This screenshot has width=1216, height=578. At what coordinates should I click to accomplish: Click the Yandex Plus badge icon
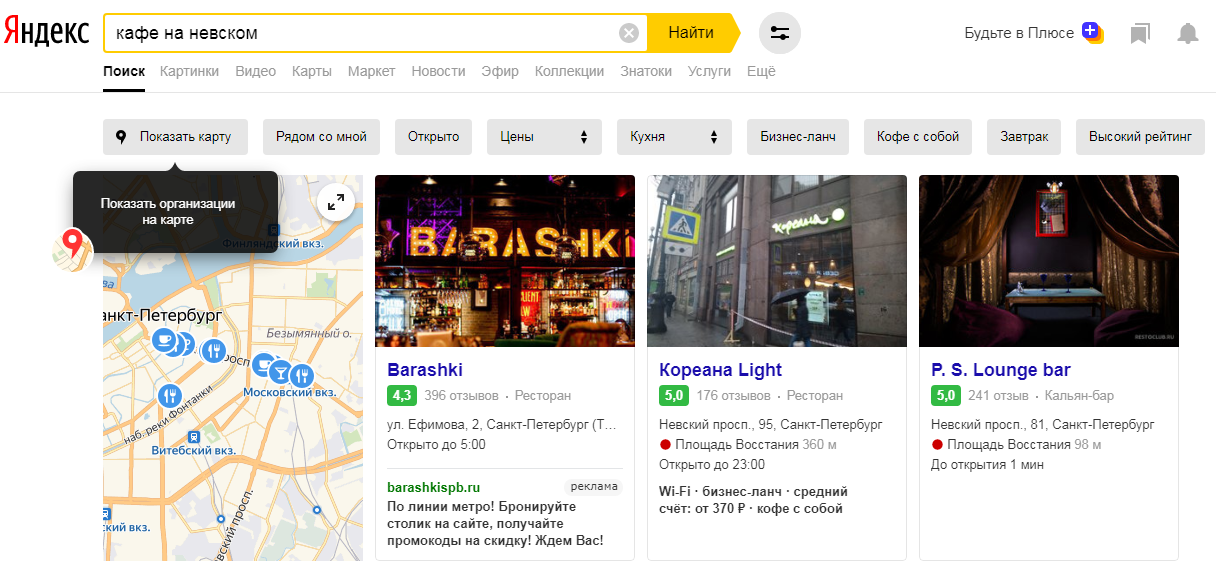tap(1091, 33)
